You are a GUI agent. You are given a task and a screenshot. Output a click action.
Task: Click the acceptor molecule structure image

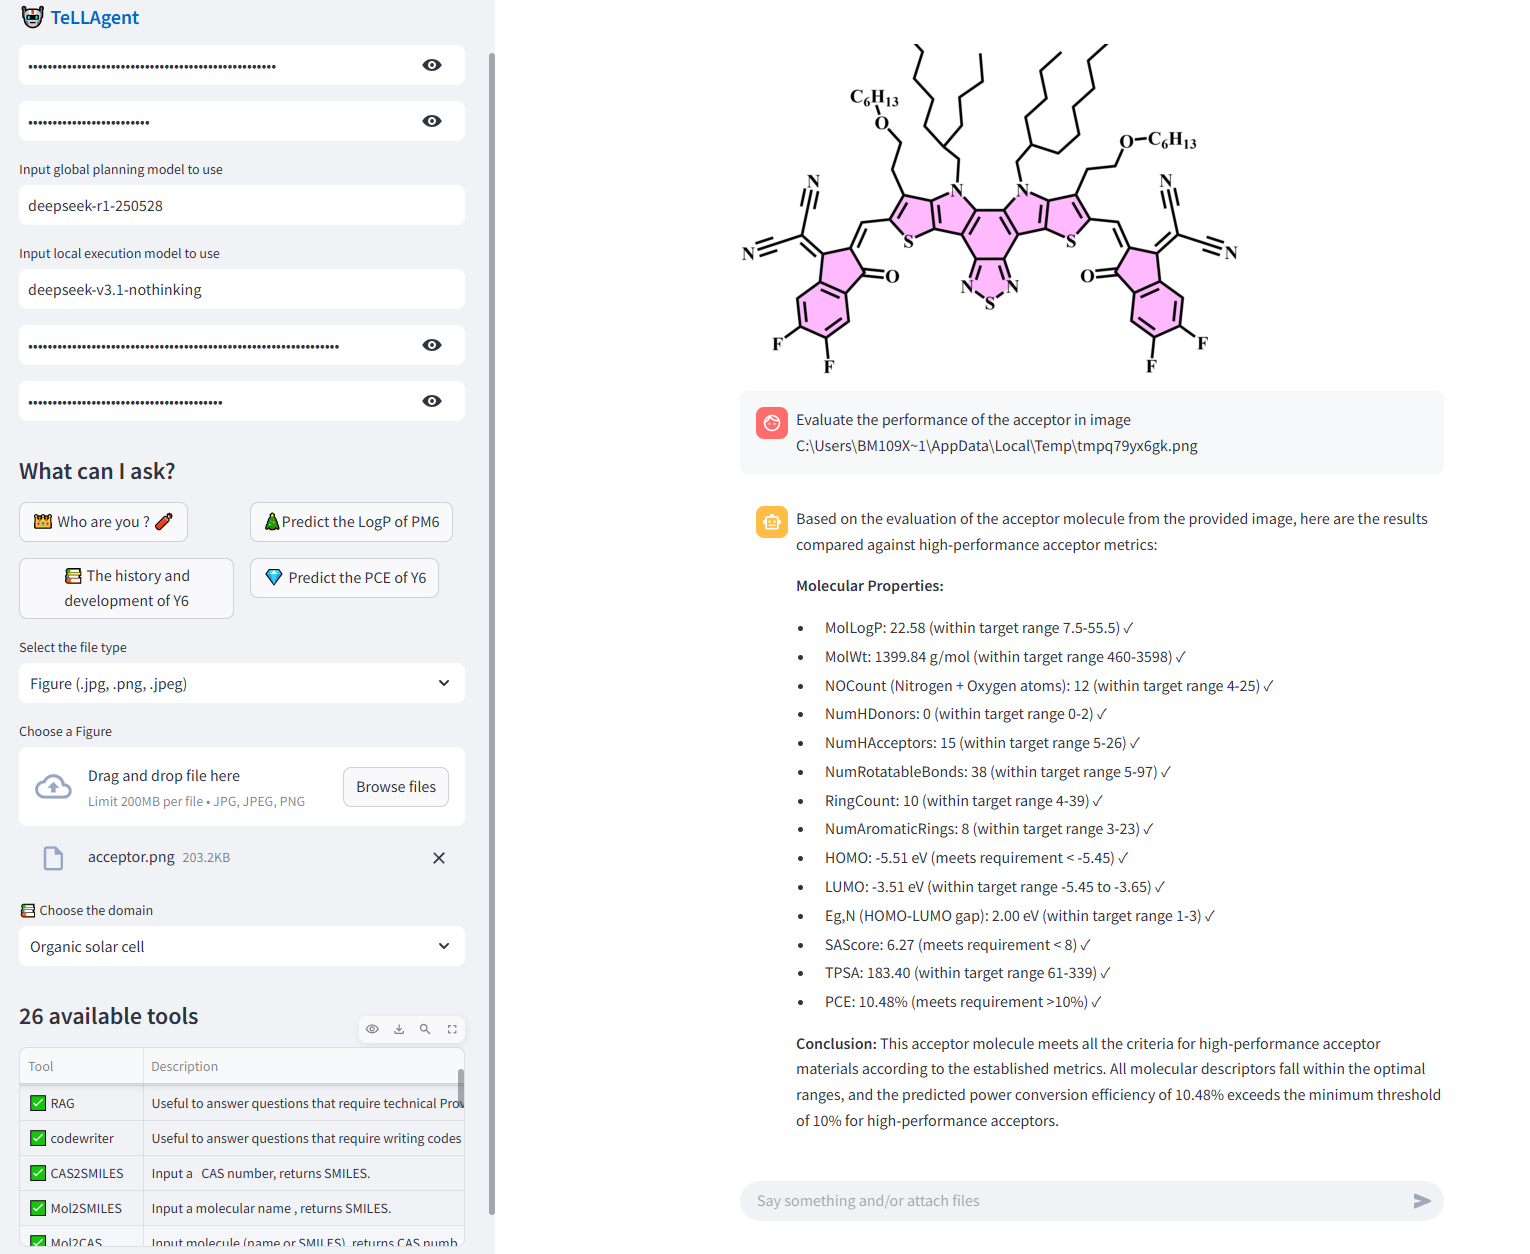click(x=990, y=208)
